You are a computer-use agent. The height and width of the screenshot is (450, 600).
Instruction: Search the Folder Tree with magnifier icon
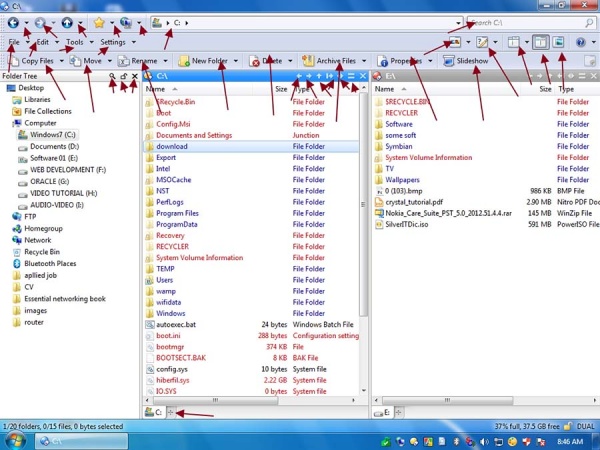pos(112,76)
